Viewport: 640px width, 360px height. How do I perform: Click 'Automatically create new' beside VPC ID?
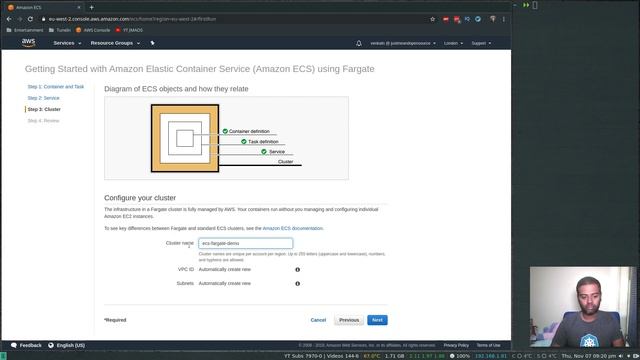pos(224,269)
